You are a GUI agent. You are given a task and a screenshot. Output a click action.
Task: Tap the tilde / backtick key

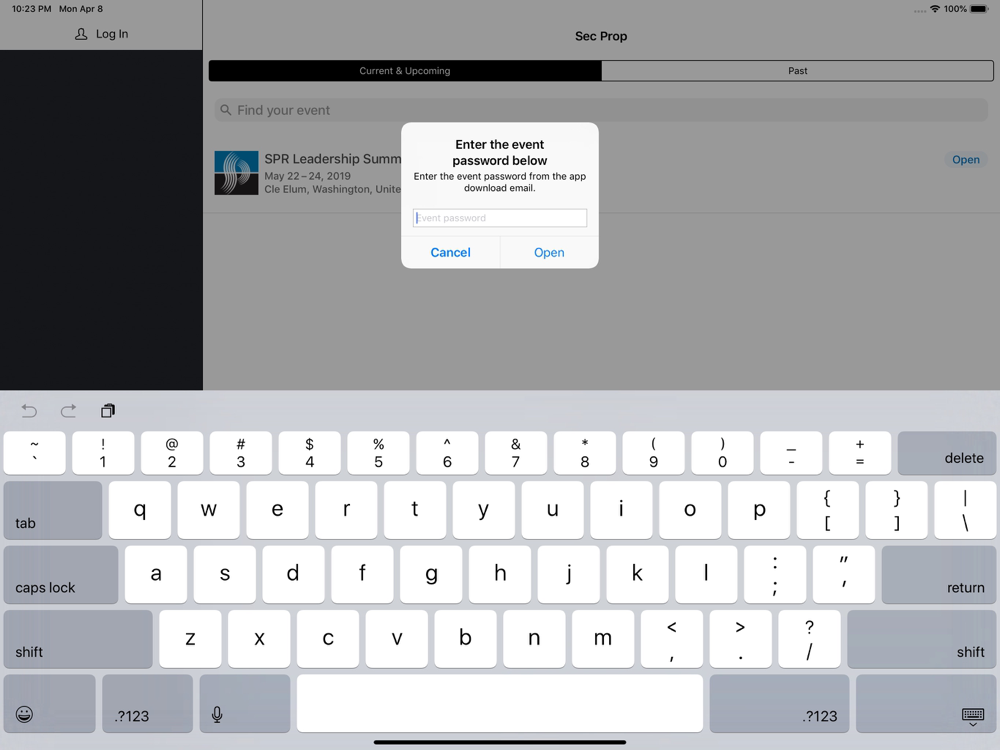click(34, 453)
